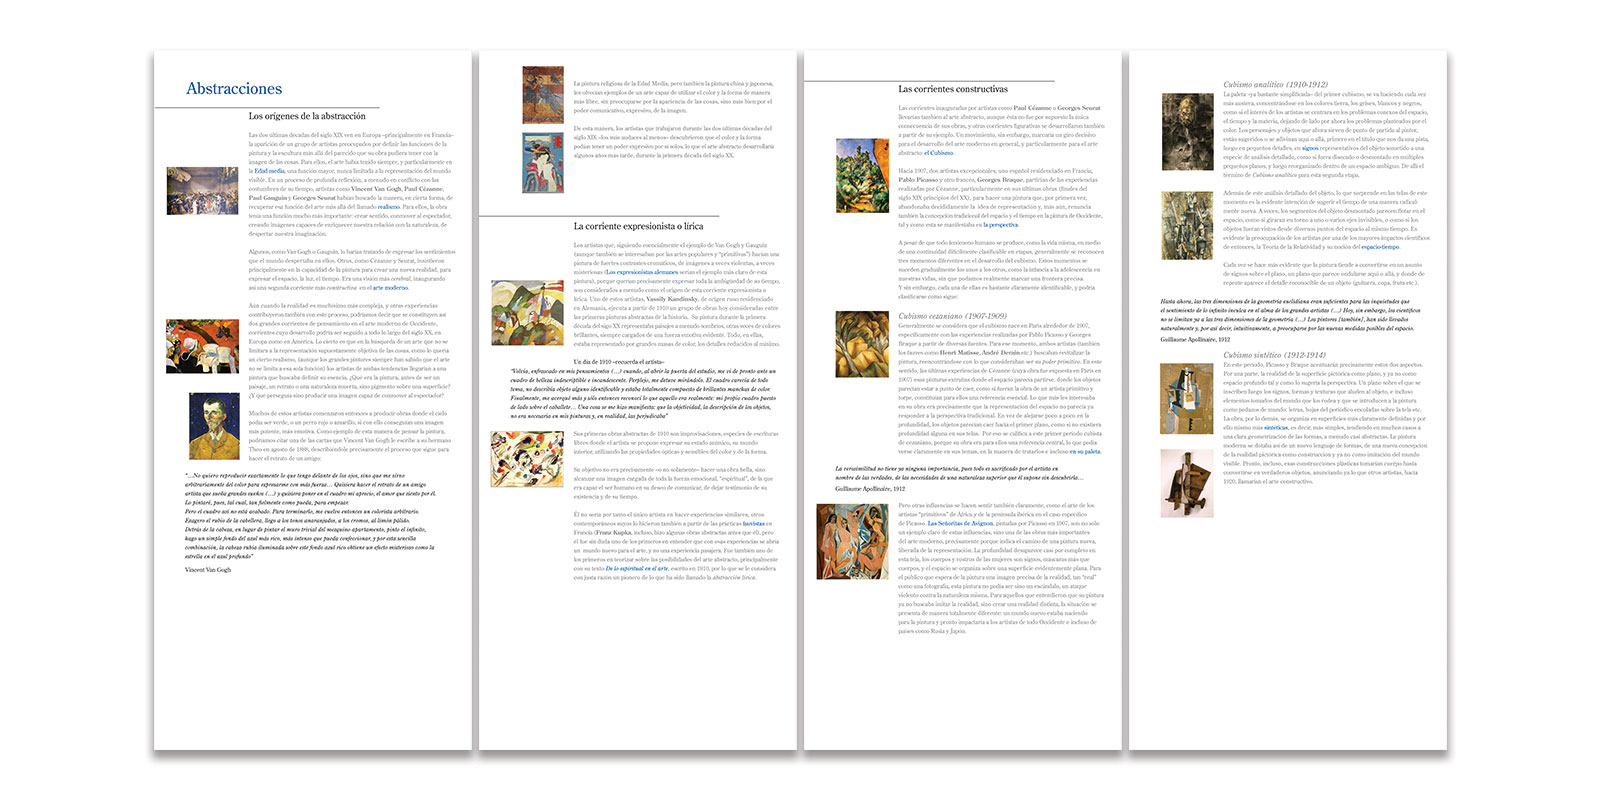The image size is (1600, 800).
Task: Click the Cézanne landscape painting thumbnail
Action: pos(862,176)
